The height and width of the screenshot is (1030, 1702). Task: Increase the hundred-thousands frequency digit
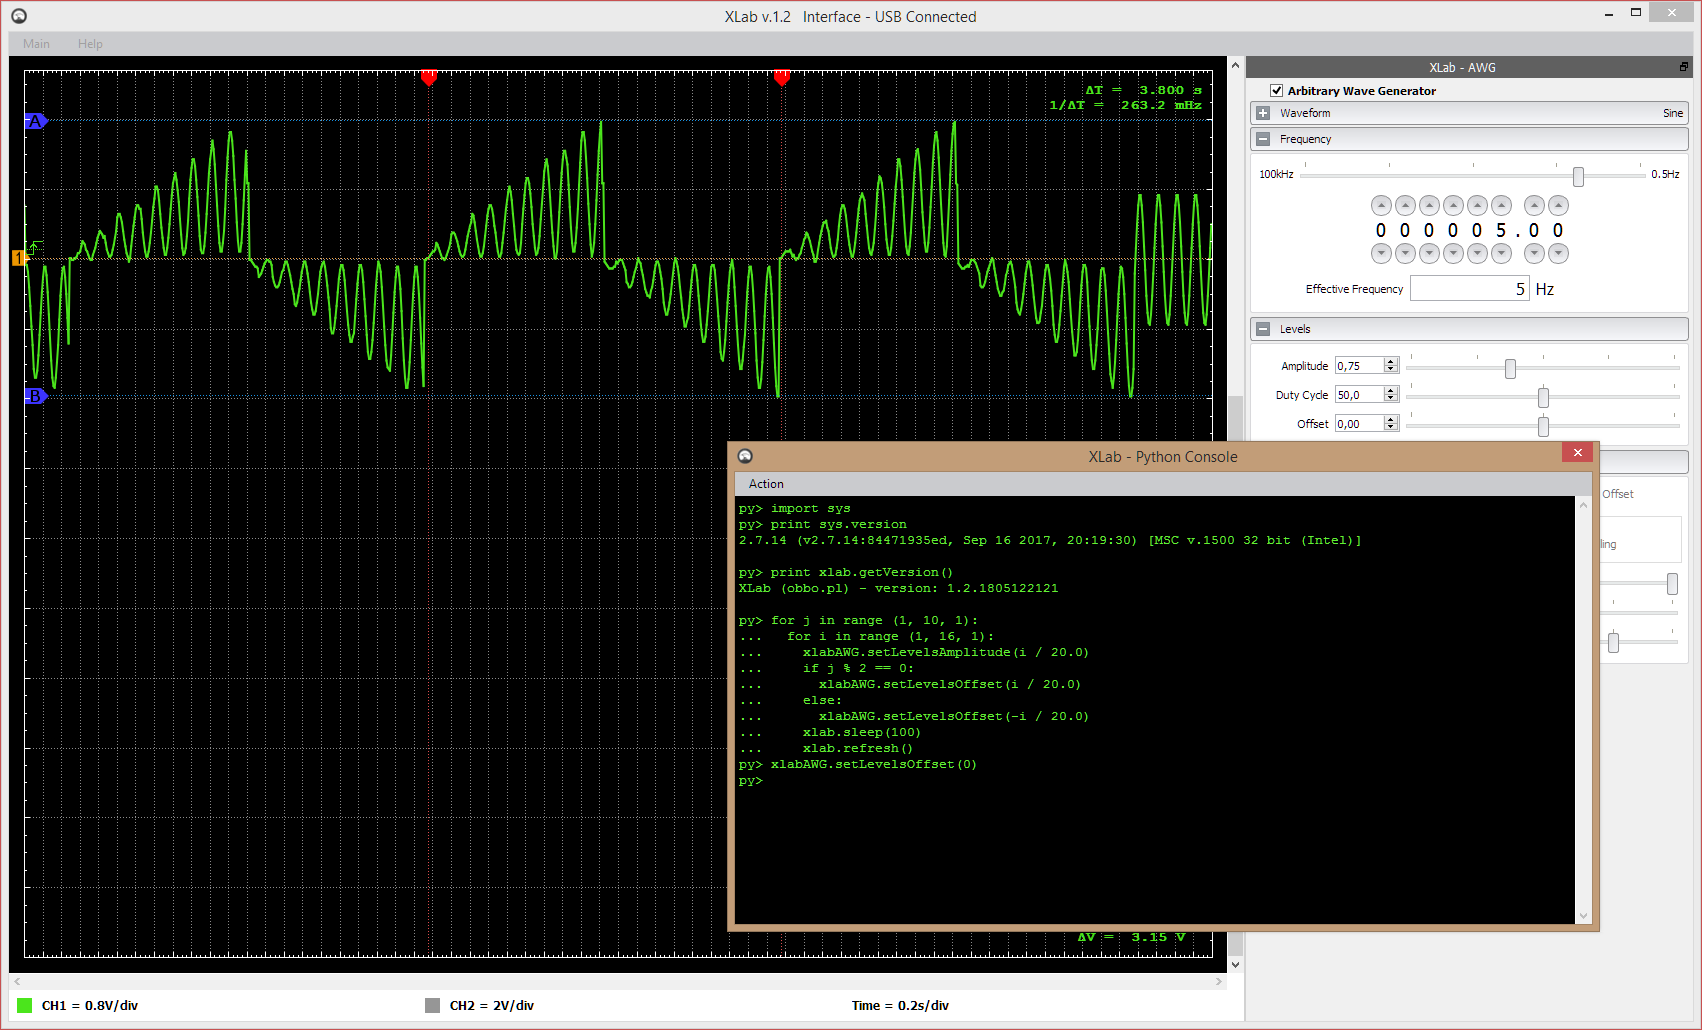point(1381,206)
